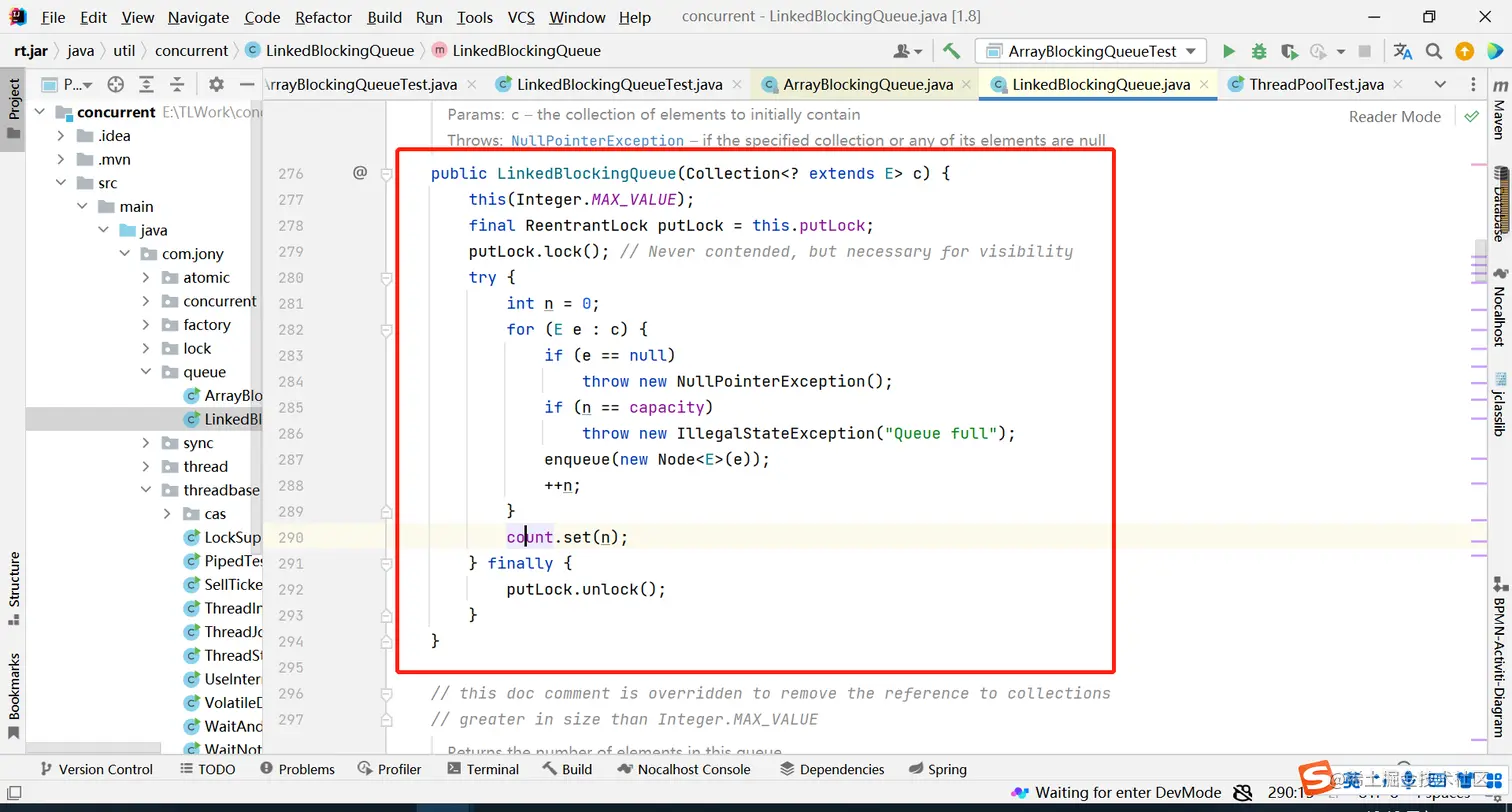Open the Nocalhost side tool window
This screenshot has width=1512, height=812.
click(x=1499, y=308)
